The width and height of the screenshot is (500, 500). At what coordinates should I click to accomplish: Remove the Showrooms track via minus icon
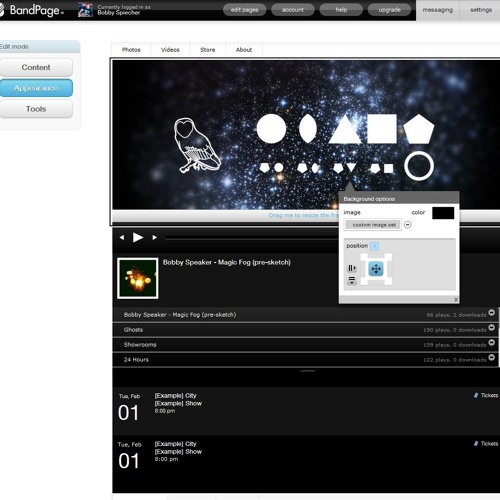(491, 342)
